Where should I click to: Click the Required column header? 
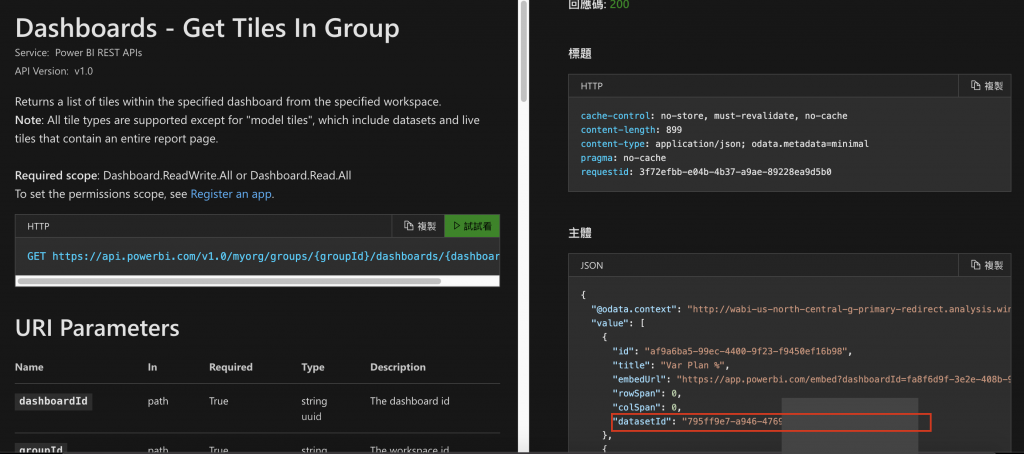231,367
